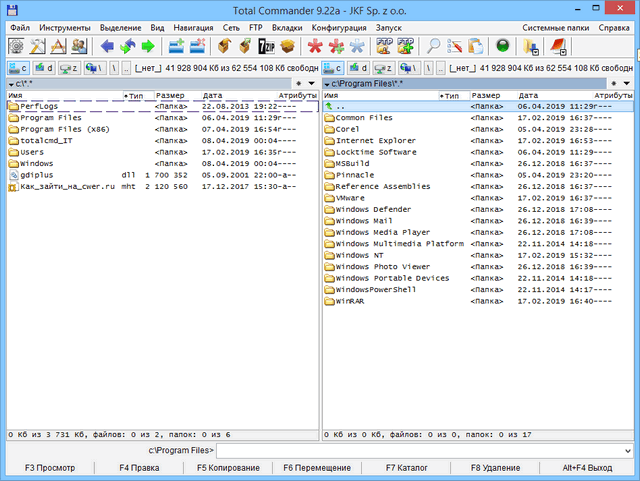
Task: Click the blue back arrow toolbar icon
Action: point(108,46)
